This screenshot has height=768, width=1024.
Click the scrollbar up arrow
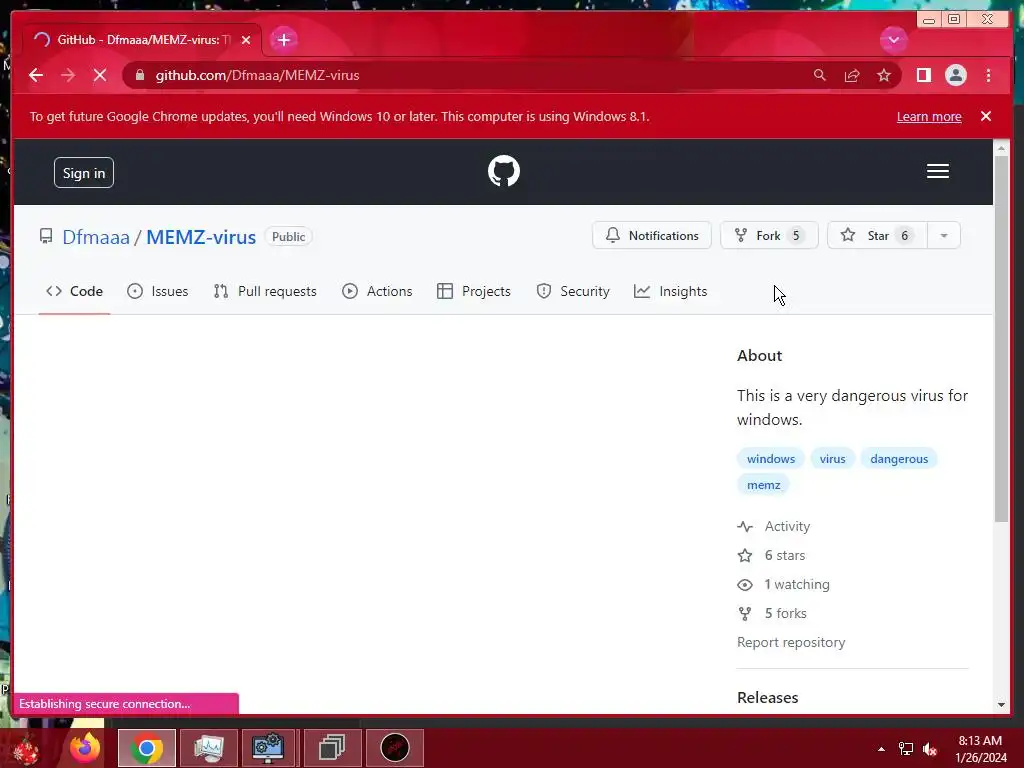[1001, 148]
